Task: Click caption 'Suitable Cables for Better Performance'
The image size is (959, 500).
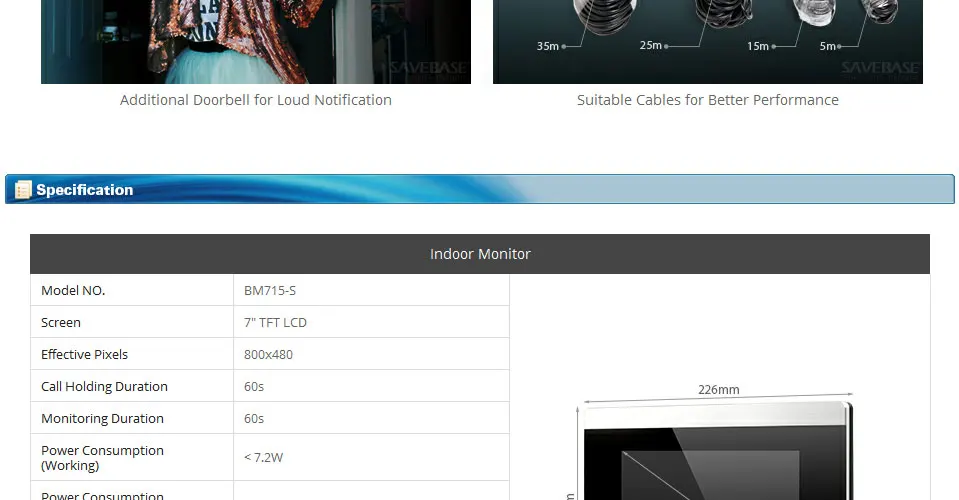Action: [708, 100]
